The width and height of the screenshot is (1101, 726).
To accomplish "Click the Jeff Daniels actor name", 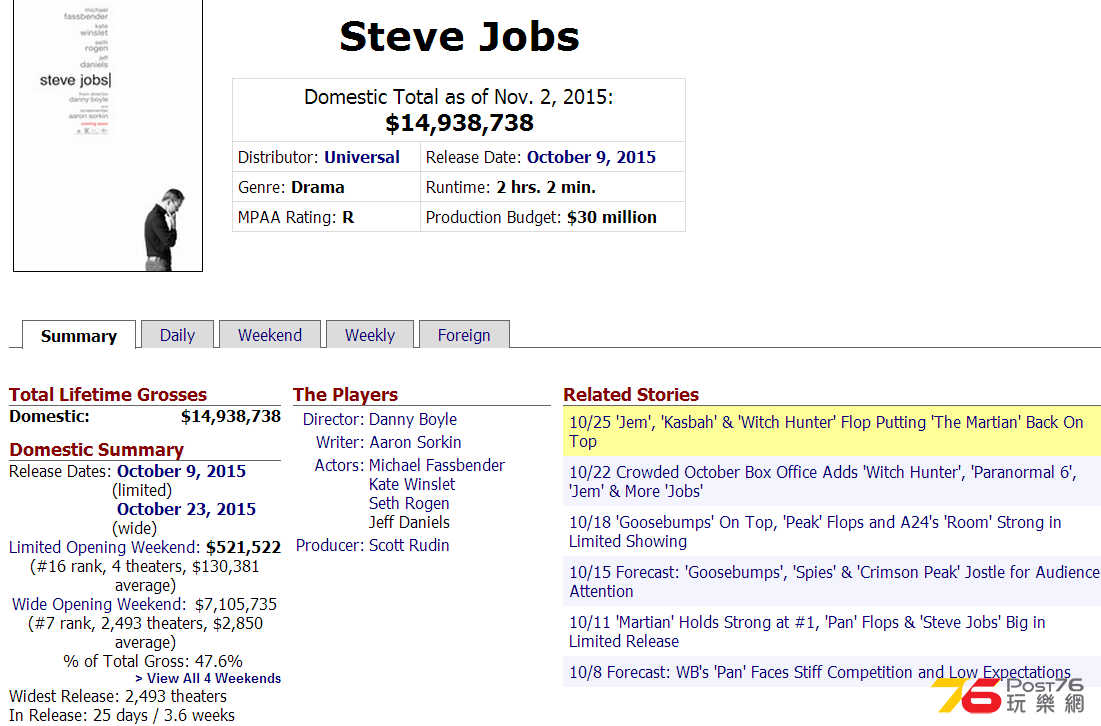I will click(409, 522).
